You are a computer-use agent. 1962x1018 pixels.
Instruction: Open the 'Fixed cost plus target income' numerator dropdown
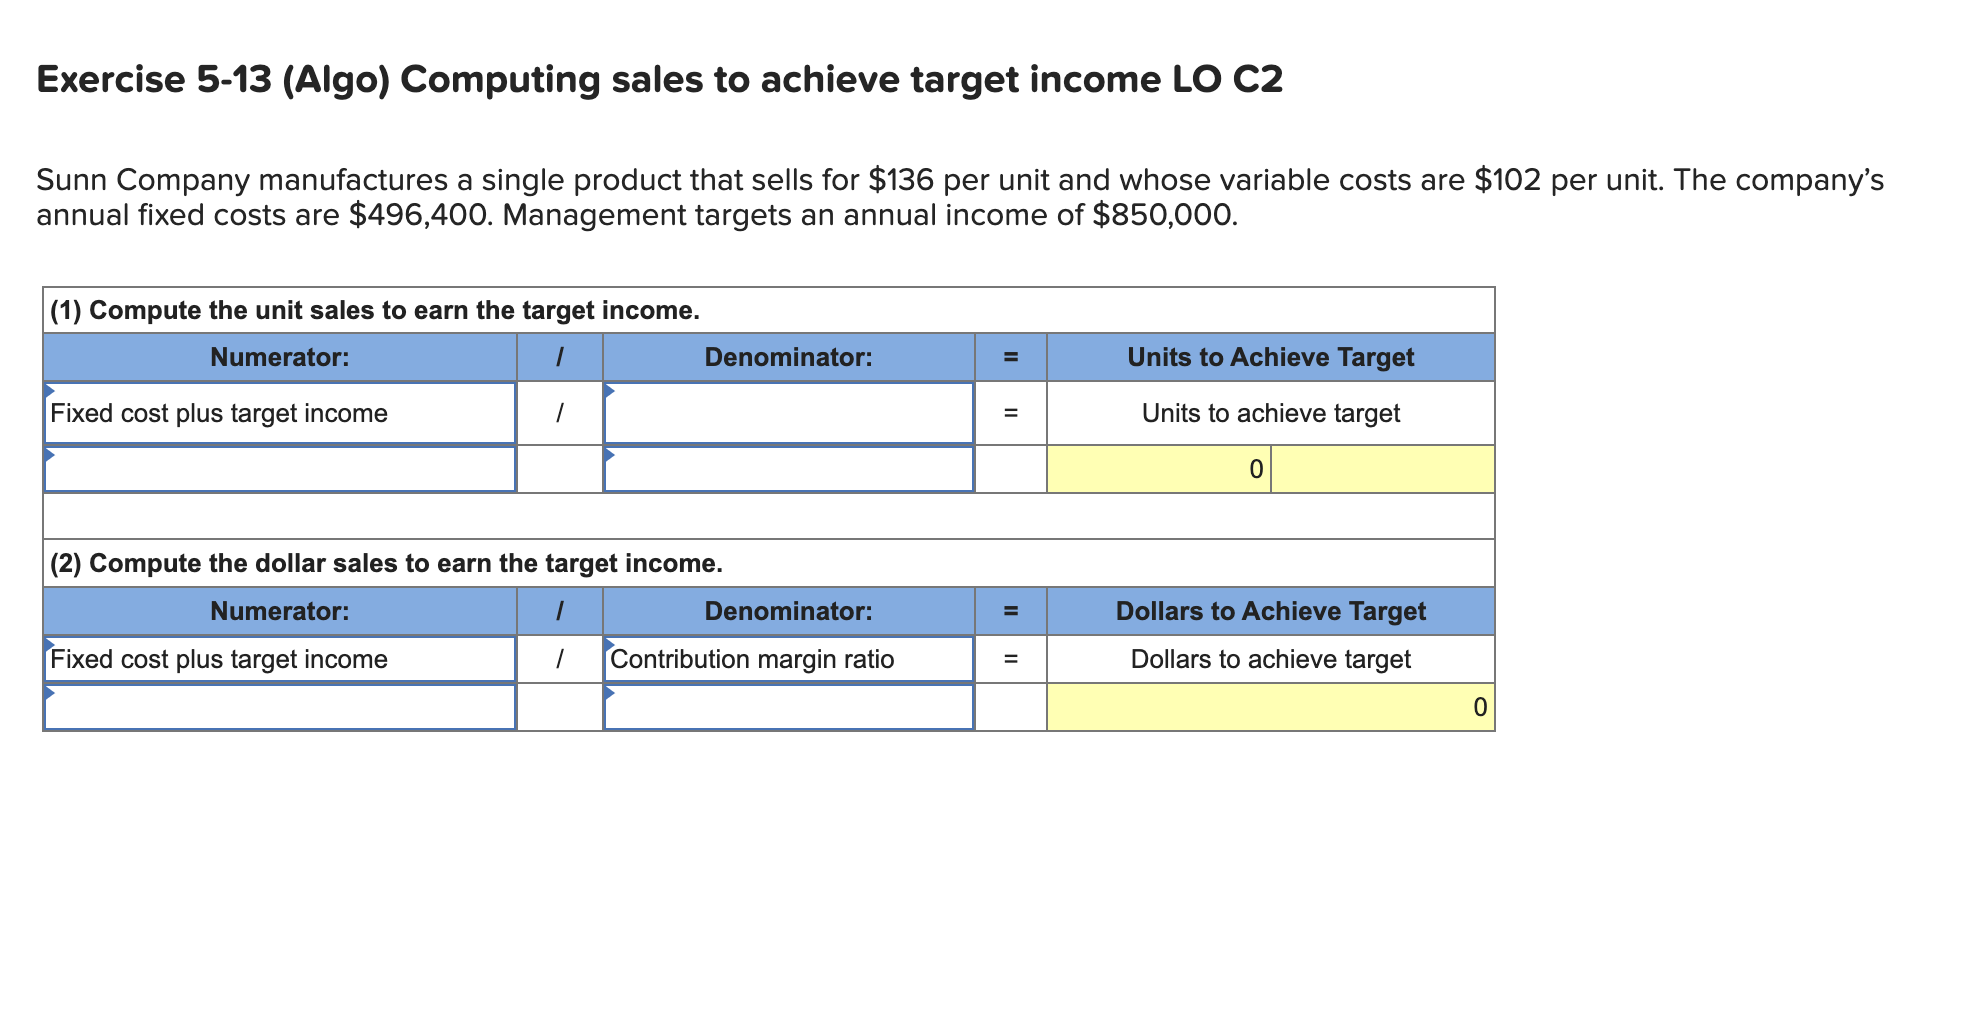[280, 413]
